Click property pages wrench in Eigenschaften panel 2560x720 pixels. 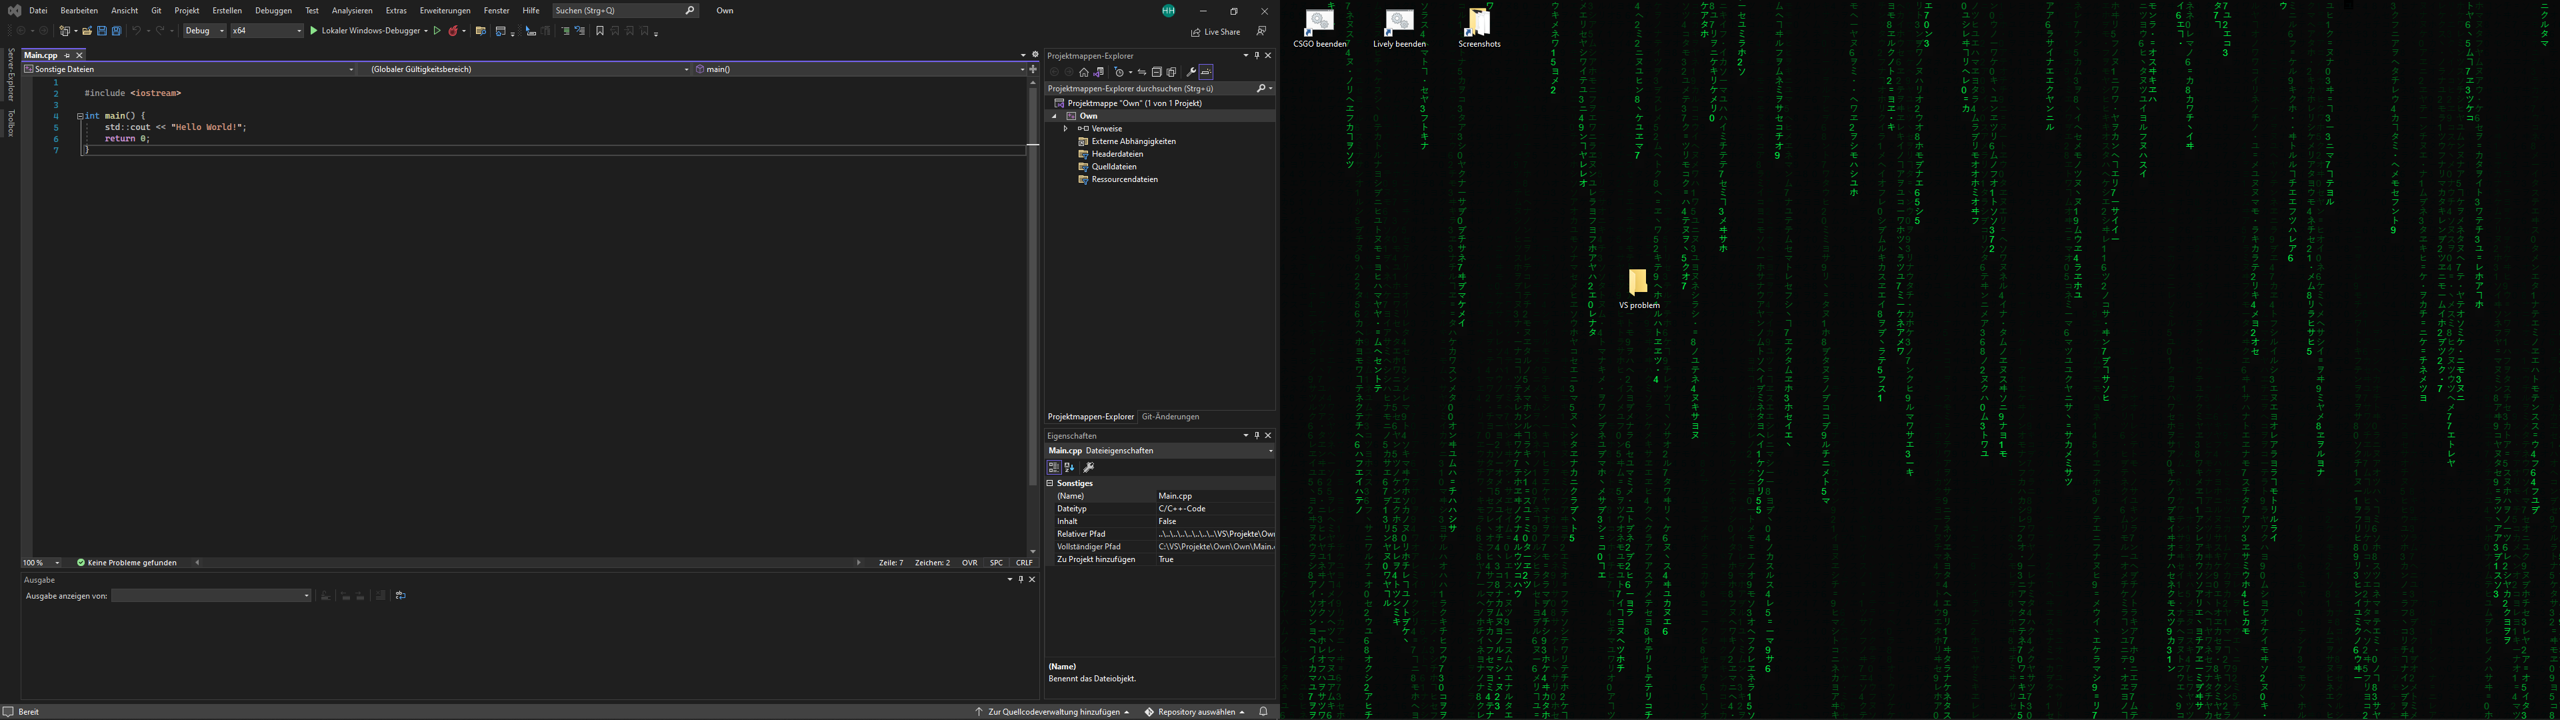[x=1089, y=467]
